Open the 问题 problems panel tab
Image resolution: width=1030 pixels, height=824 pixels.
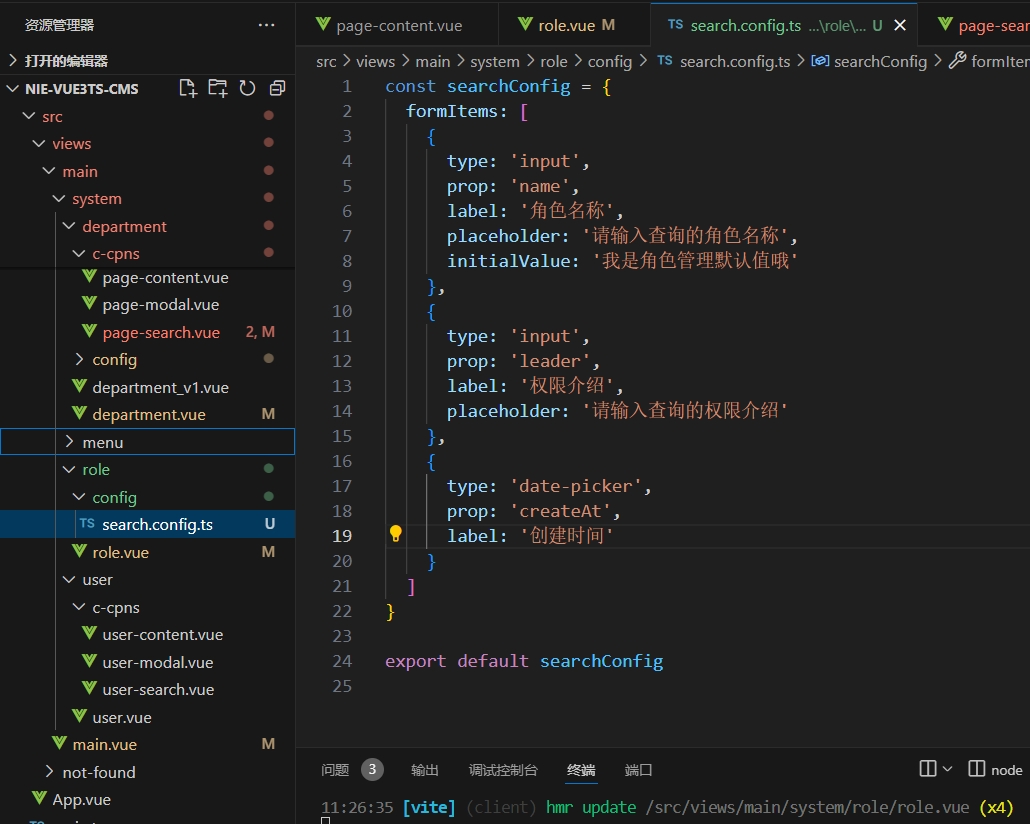pyautogui.click(x=335, y=769)
